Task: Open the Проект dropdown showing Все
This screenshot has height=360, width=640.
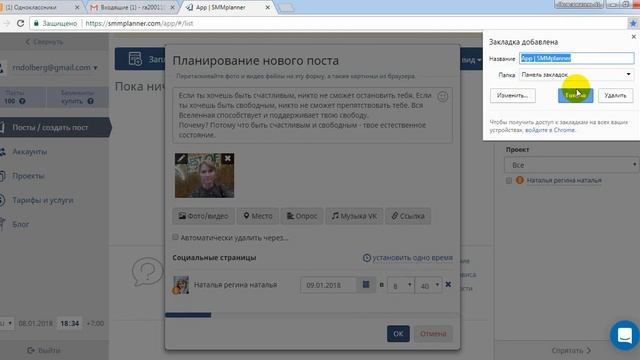Action: (571, 165)
